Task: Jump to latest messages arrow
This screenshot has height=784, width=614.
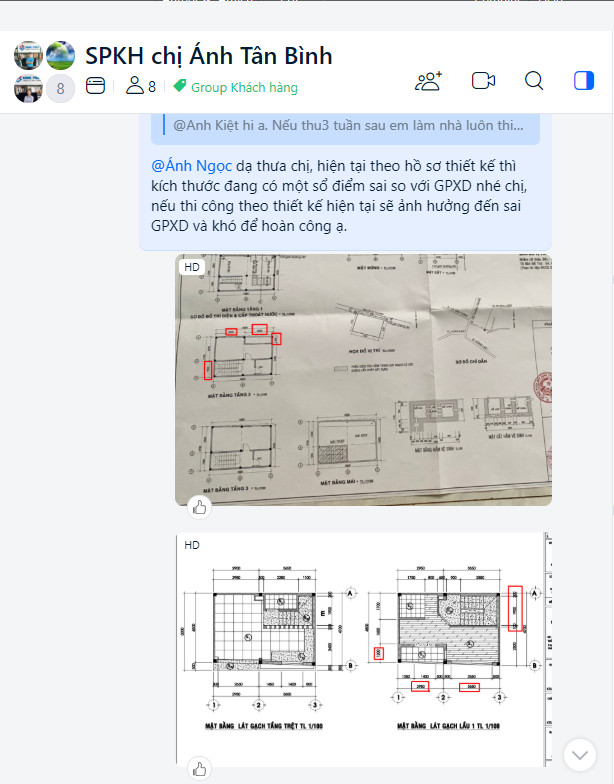Action: pos(580,755)
